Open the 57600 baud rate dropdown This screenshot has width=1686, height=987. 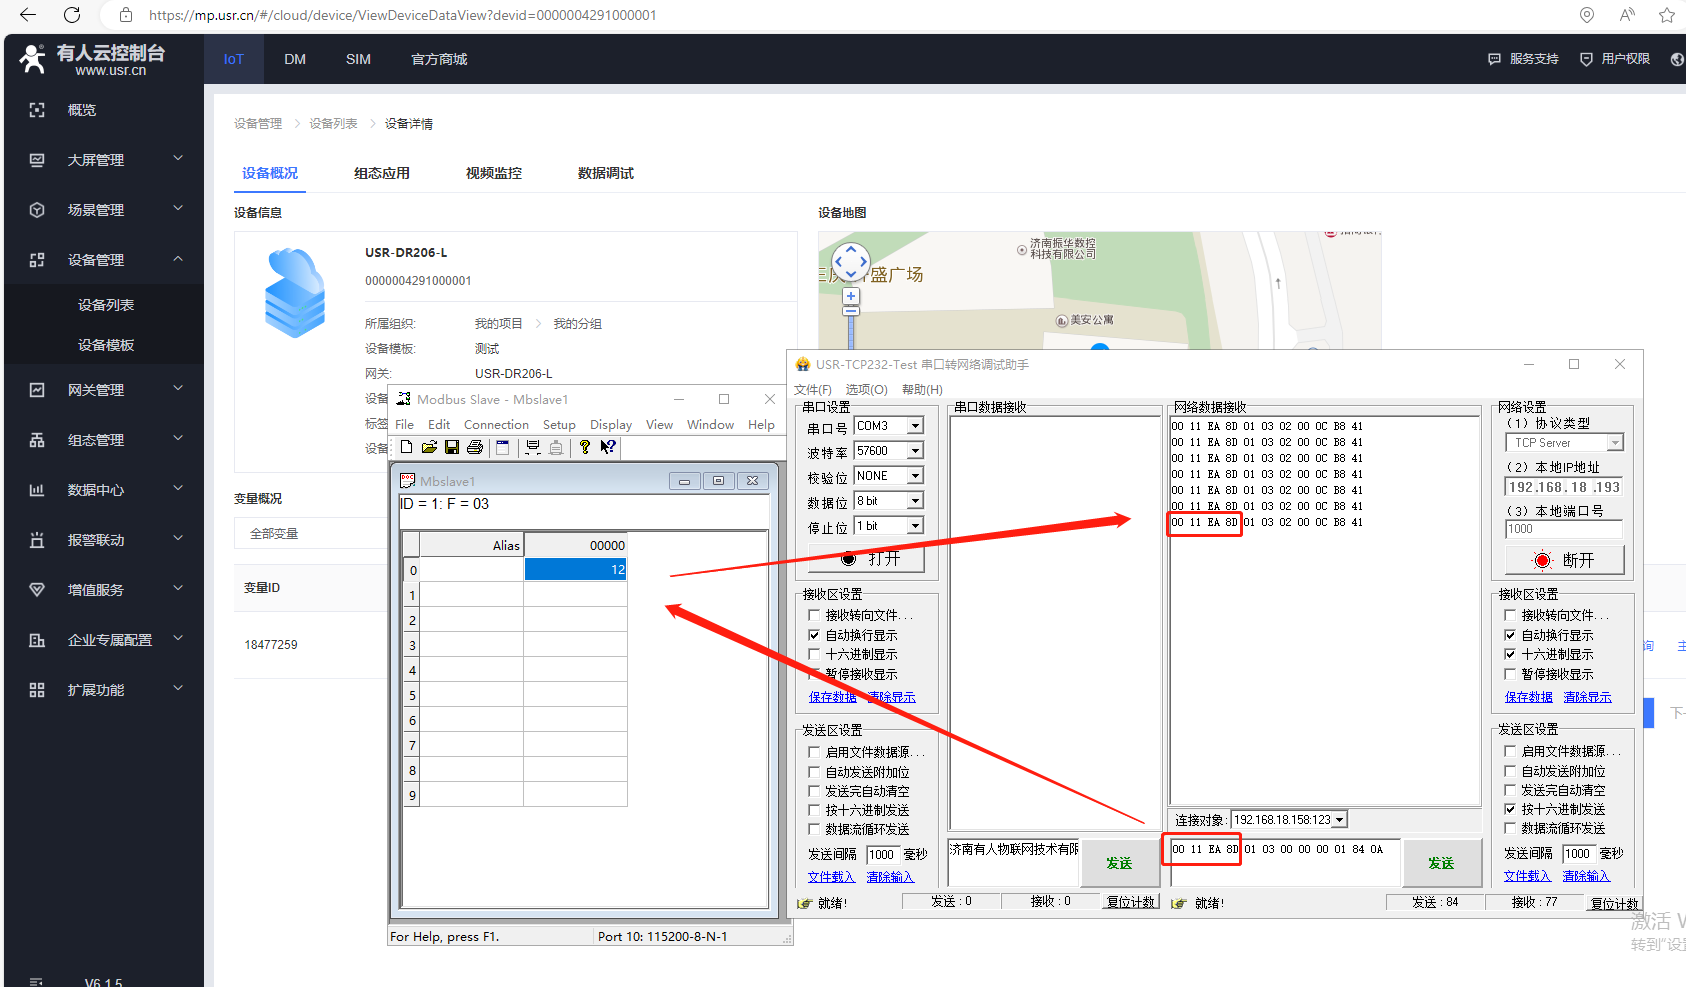tap(915, 451)
